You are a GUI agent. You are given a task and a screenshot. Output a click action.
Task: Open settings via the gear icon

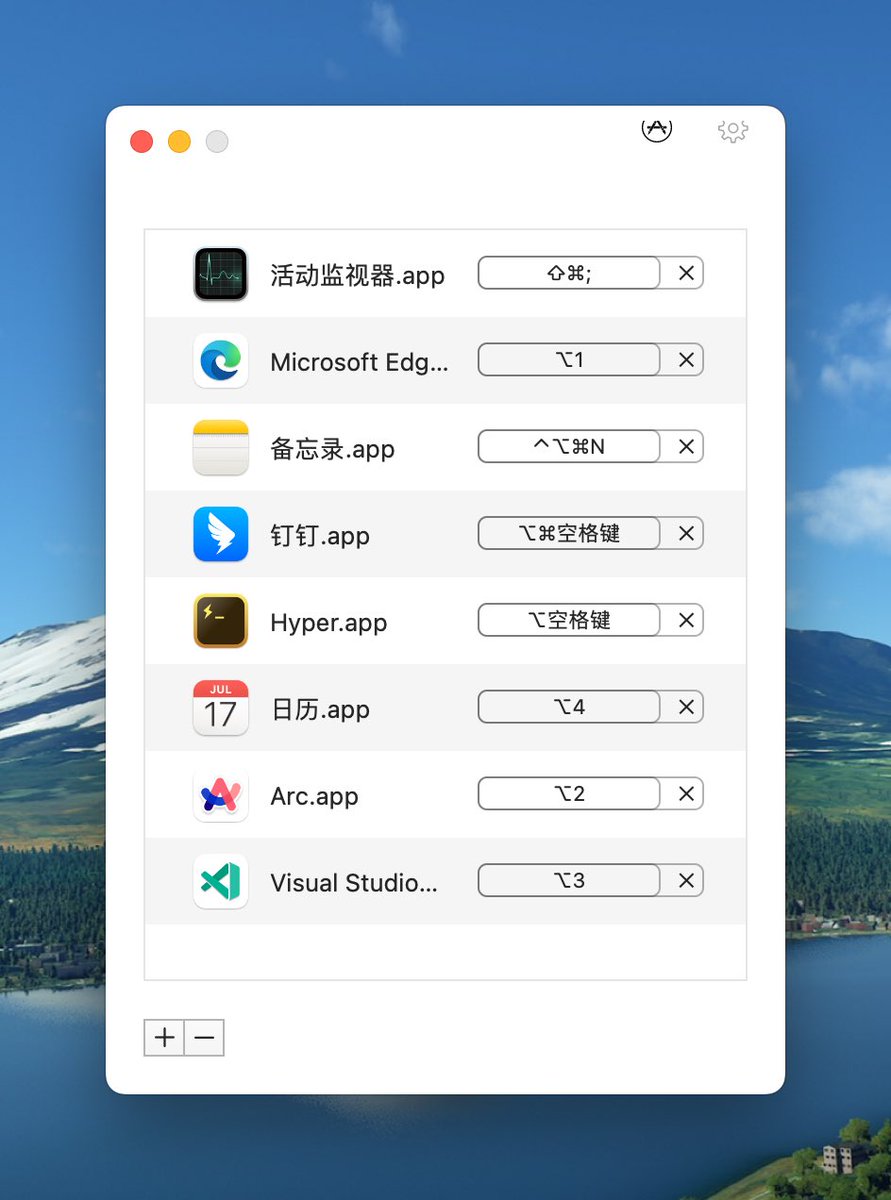(x=733, y=130)
